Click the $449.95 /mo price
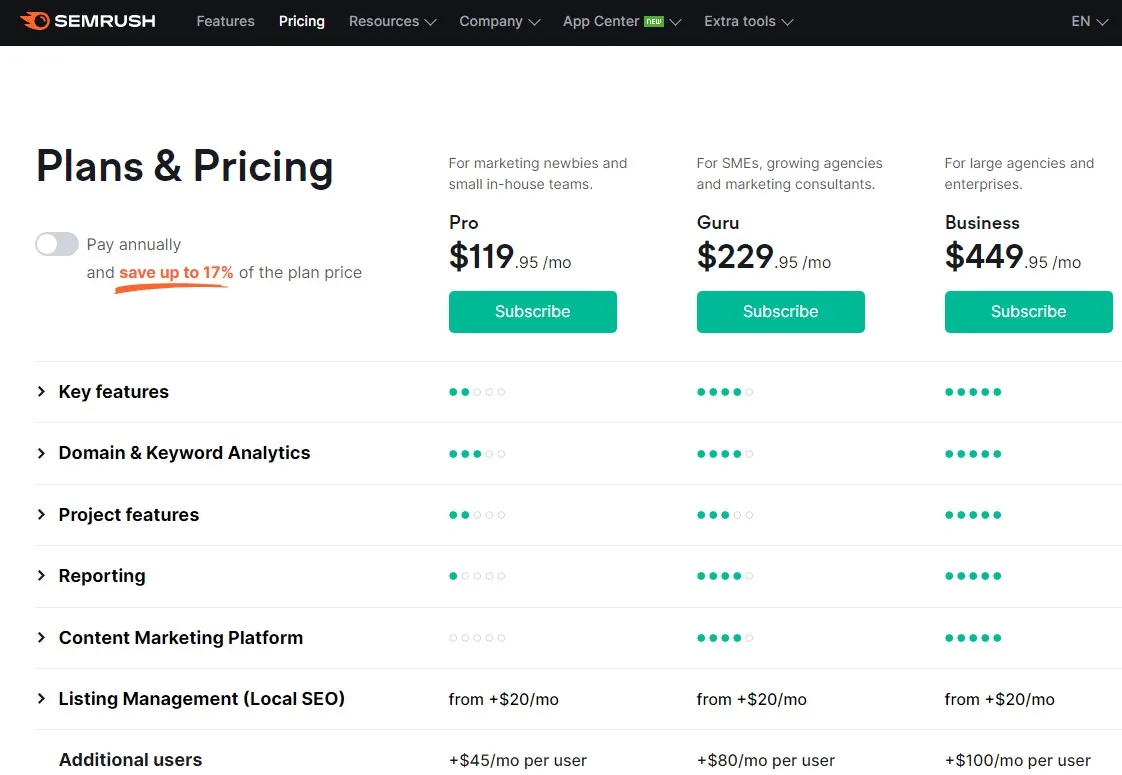Viewport: 1122px width, 775px height. click(x=1013, y=256)
